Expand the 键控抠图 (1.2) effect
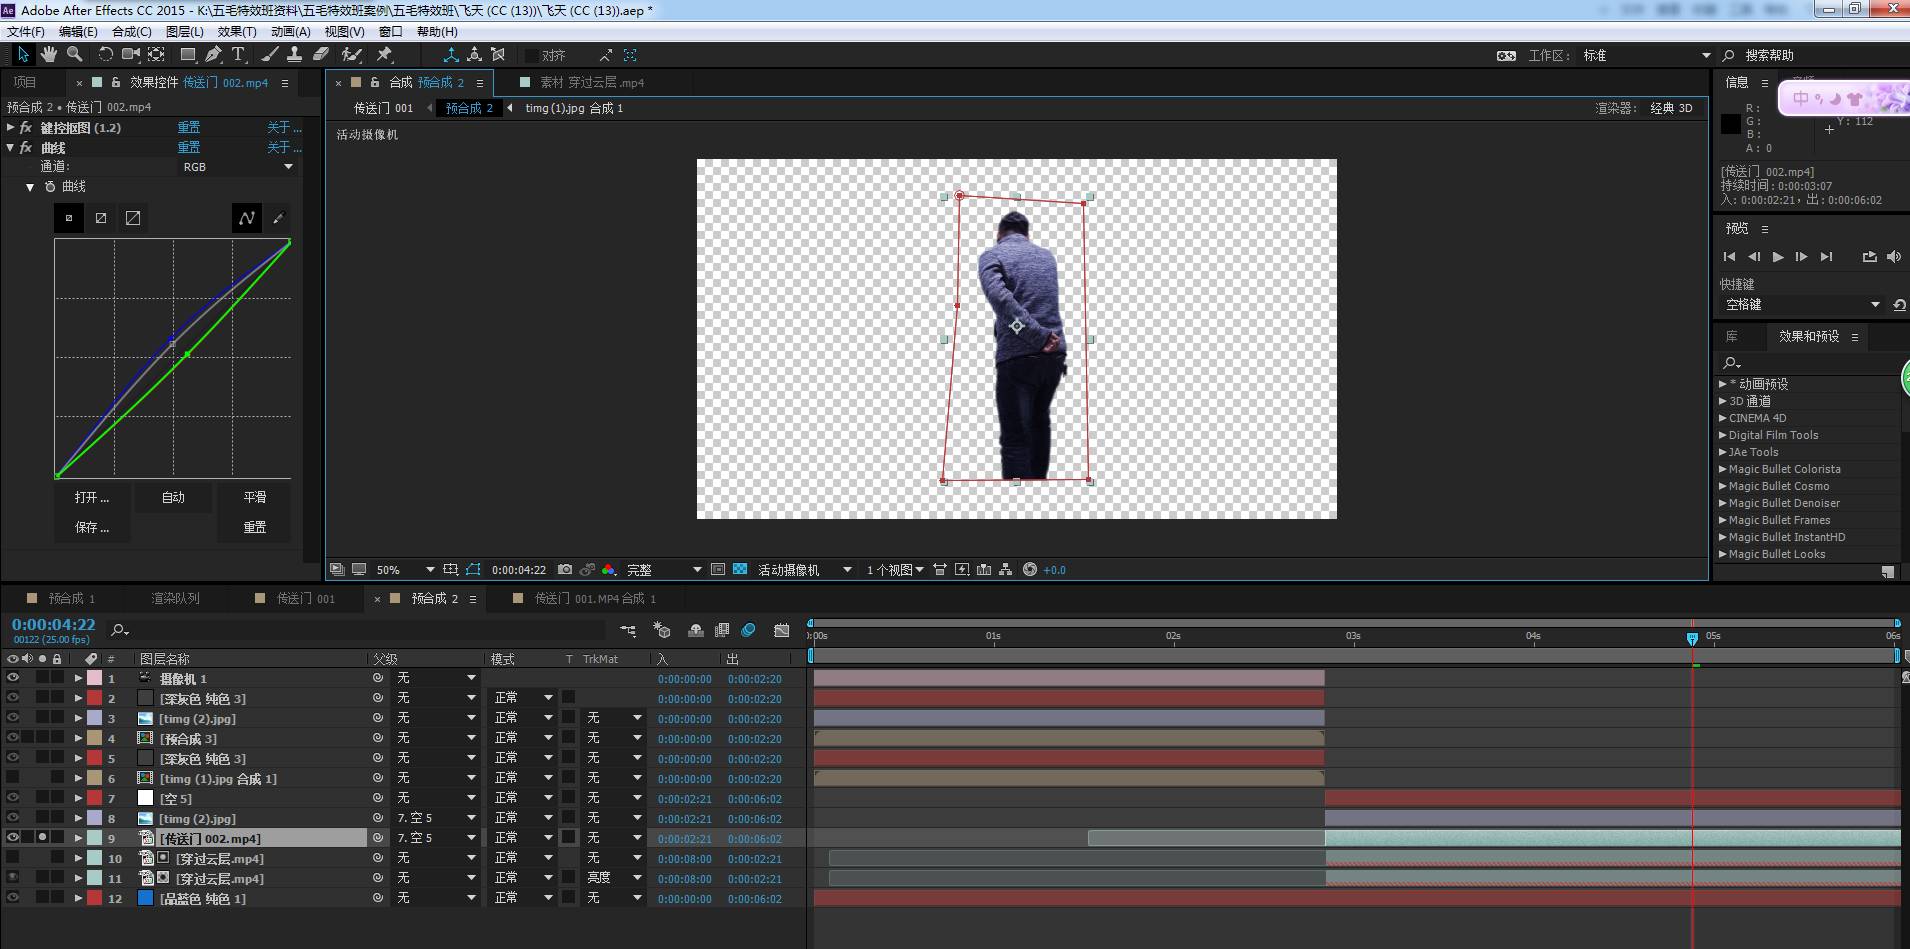 pyautogui.click(x=11, y=128)
